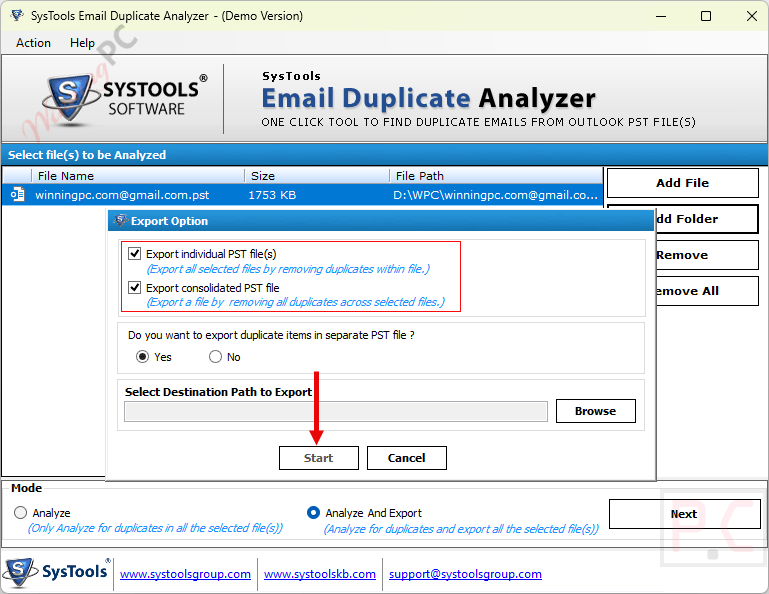Select the winningpc.com@gmail.com.pst file name

(122, 195)
